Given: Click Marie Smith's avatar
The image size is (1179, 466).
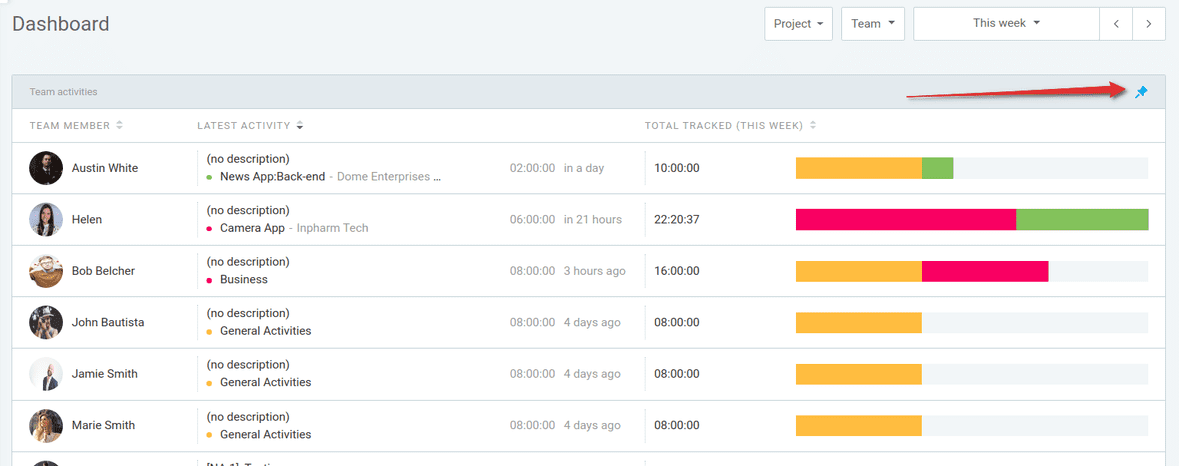Looking at the screenshot, I should click(x=46, y=425).
